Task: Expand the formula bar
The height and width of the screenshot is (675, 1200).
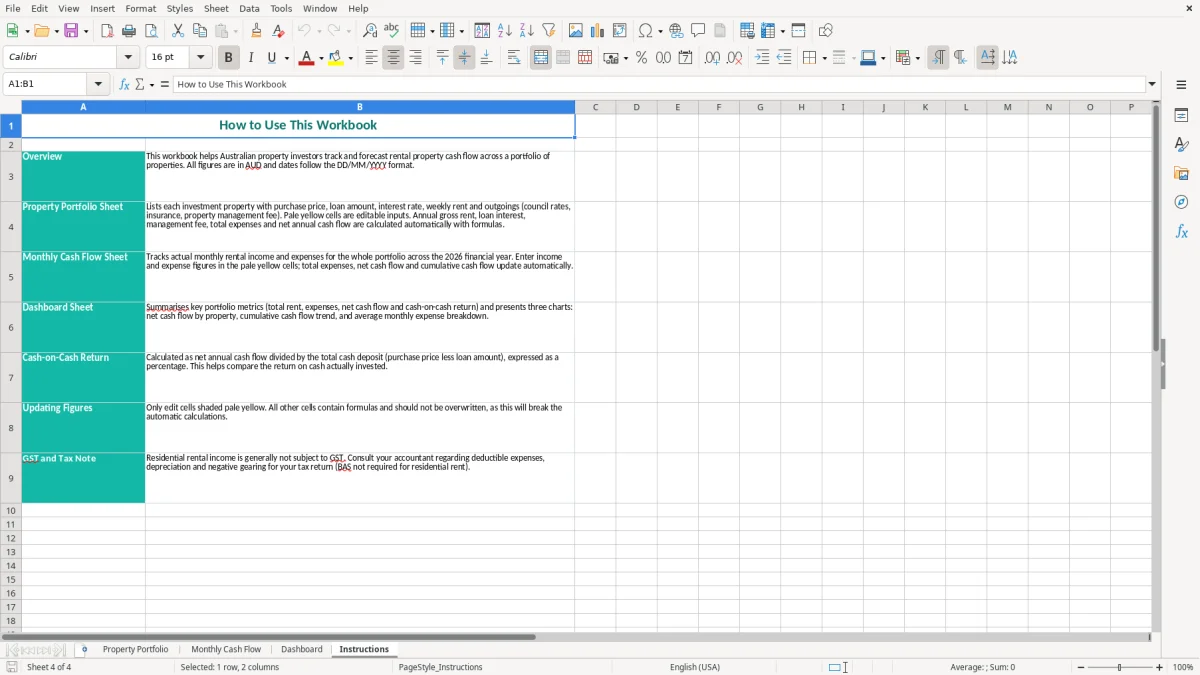Action: point(1152,85)
